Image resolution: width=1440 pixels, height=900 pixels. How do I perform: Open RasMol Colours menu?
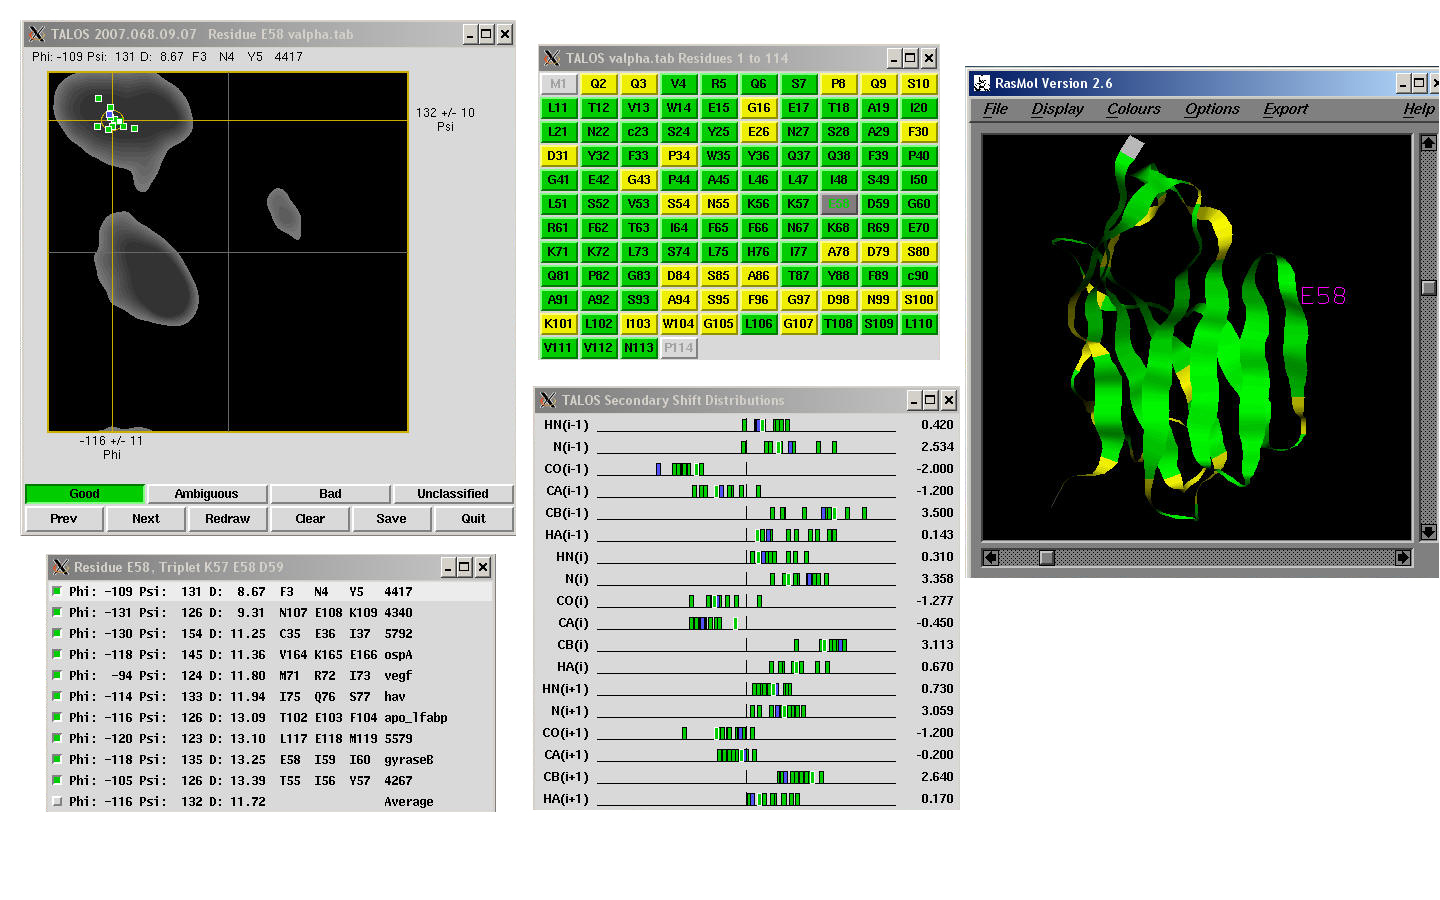point(1134,109)
